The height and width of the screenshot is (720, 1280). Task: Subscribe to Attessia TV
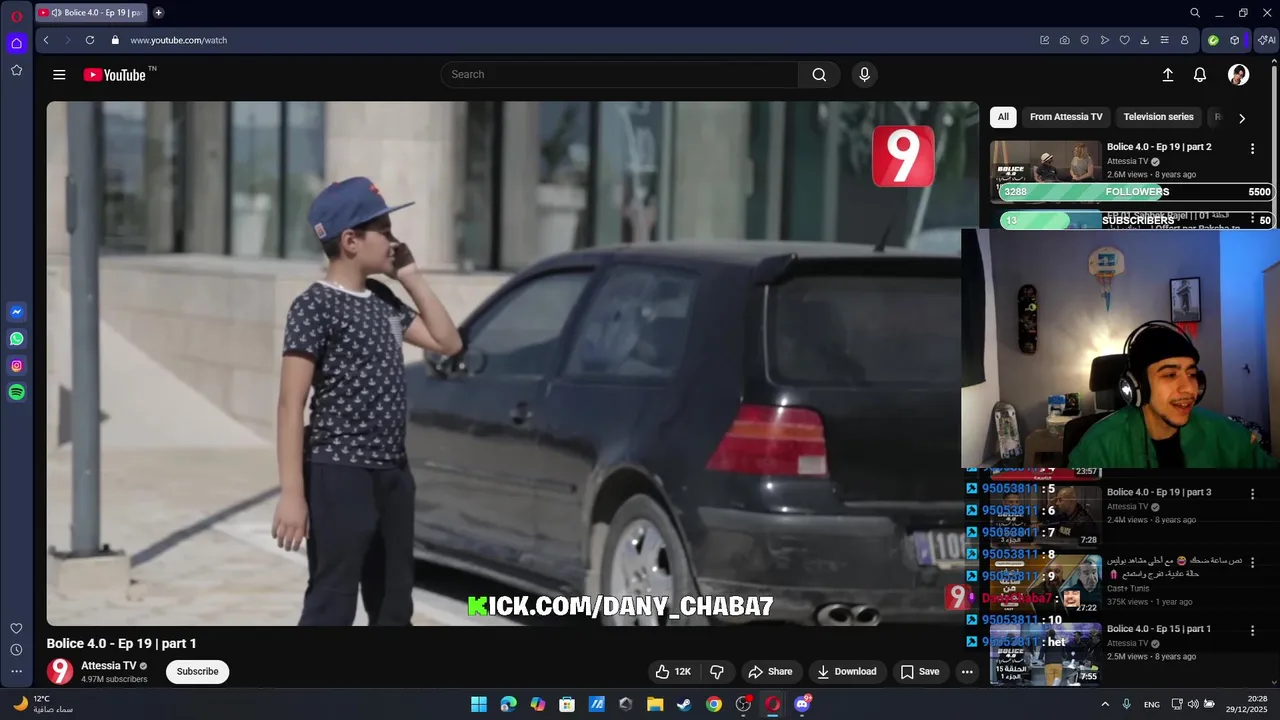[197, 672]
